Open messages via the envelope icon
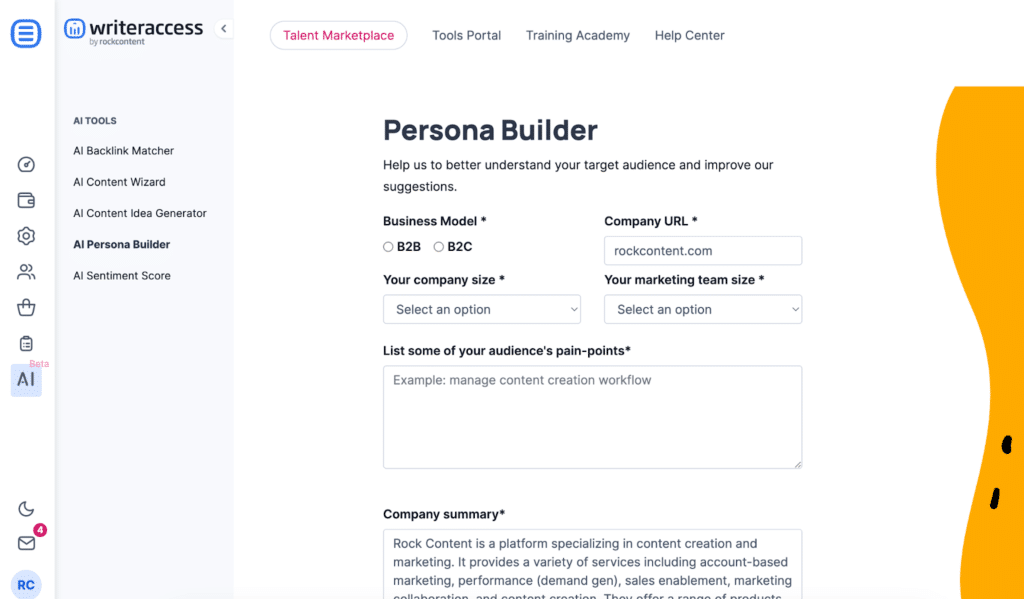The image size is (1024, 599). [26, 543]
